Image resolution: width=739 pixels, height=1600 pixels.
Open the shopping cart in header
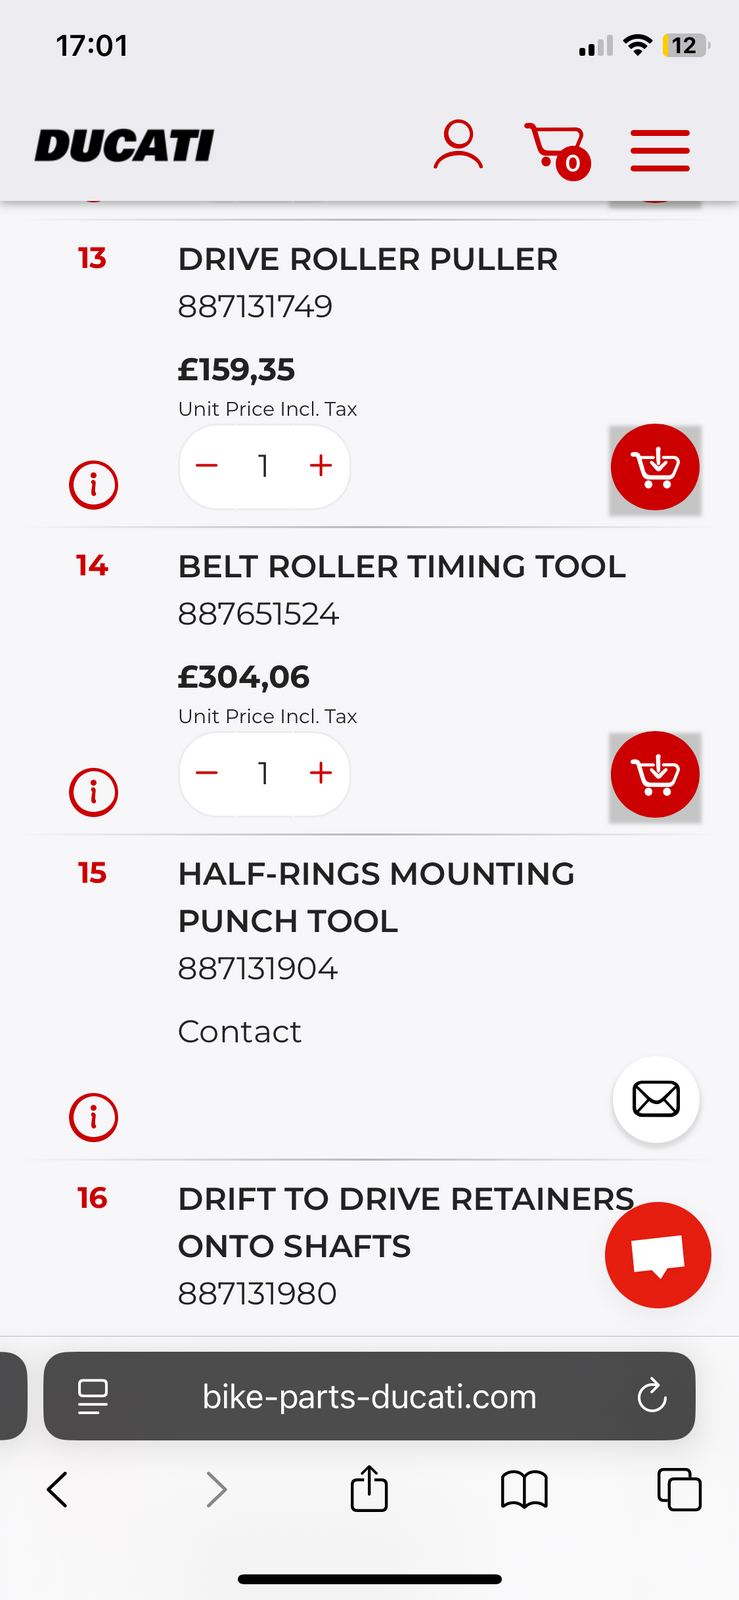[x=557, y=150]
